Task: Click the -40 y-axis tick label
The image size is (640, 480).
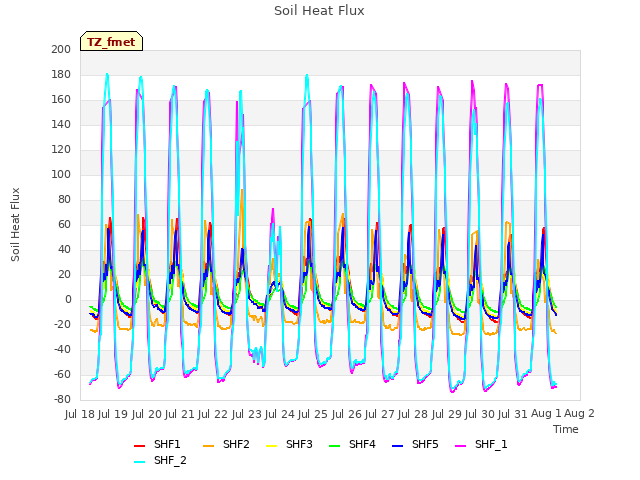Action: pyautogui.click(x=62, y=350)
